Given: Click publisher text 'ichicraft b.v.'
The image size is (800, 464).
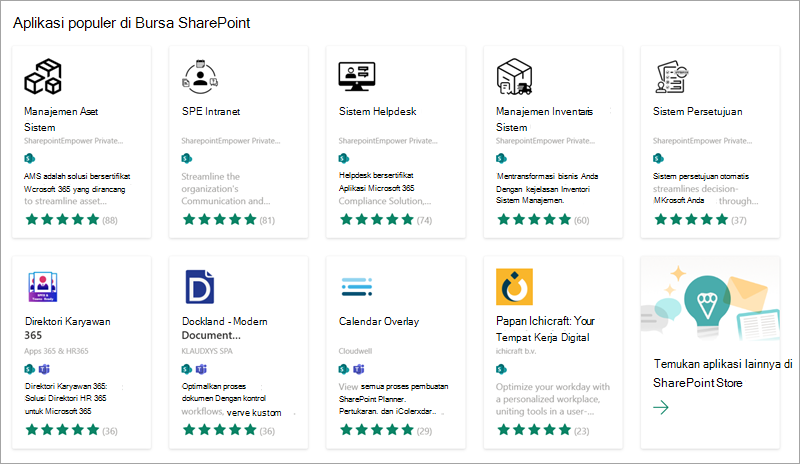Looking at the screenshot, I should point(516,351).
